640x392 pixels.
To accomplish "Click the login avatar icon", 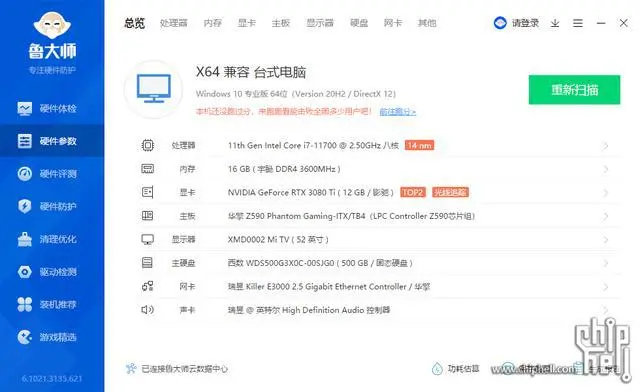I will pyautogui.click(x=500, y=23).
